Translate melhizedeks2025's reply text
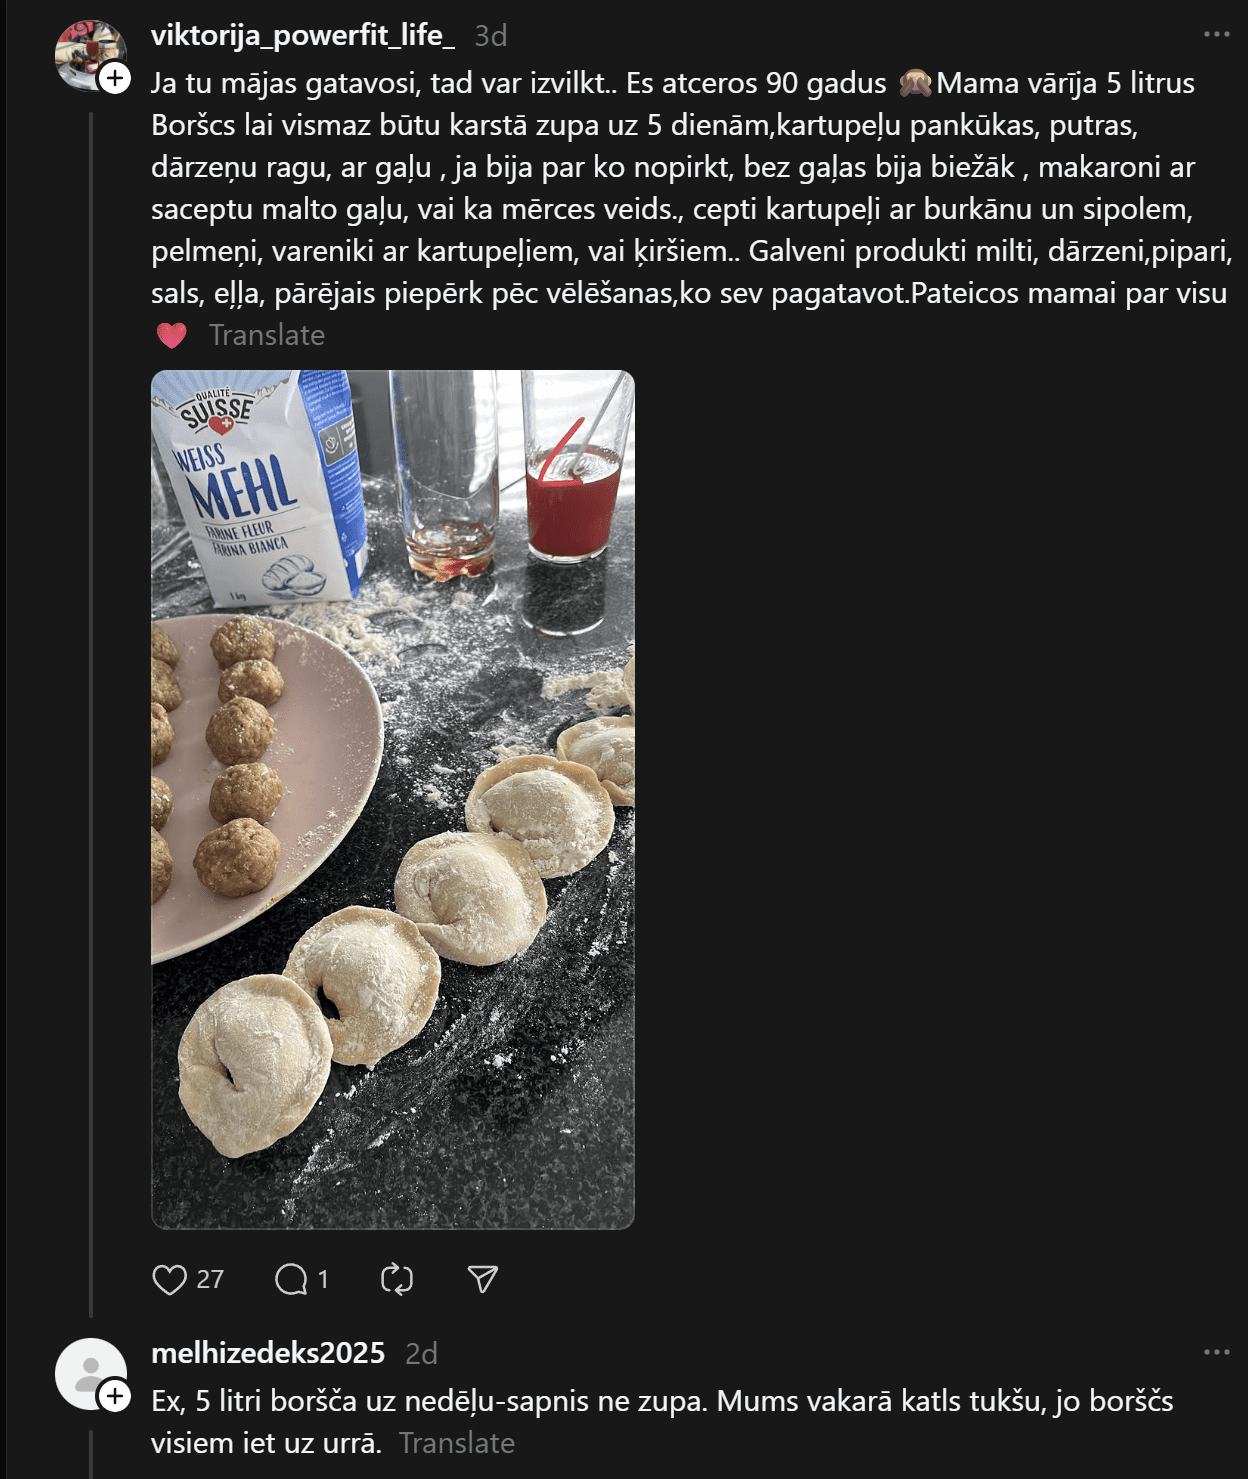Screen dimensions: 1248x1479 click(x=456, y=1443)
